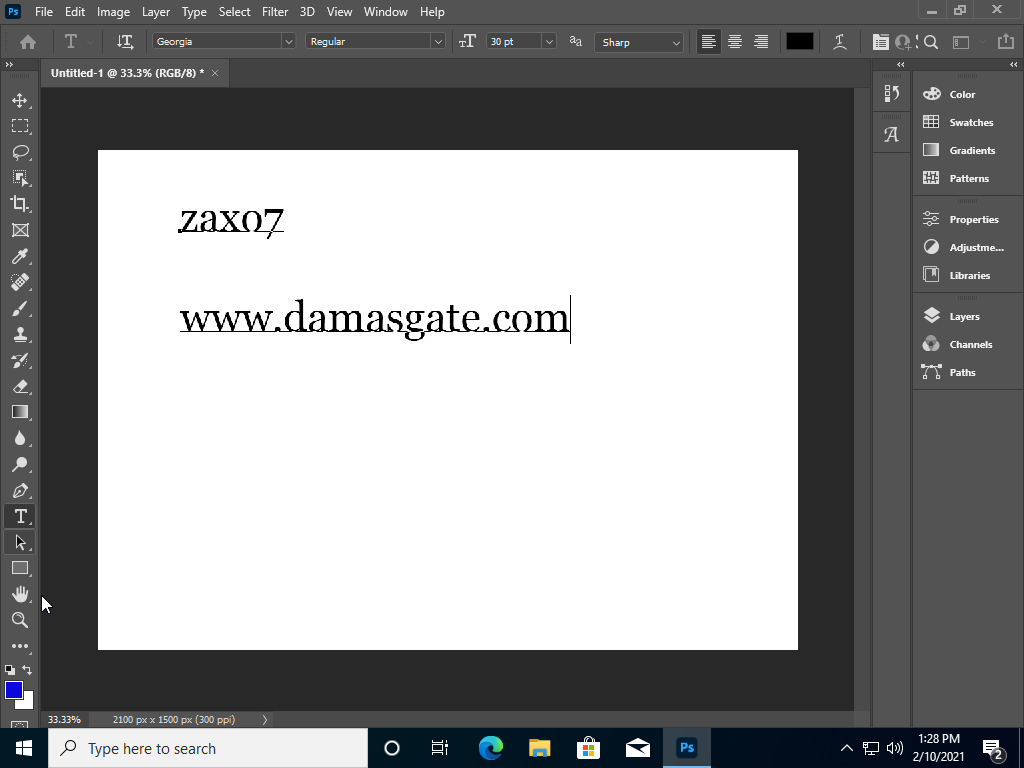1024x768 pixels.
Task: Swap foreground and background colors
Action: pos(27,669)
